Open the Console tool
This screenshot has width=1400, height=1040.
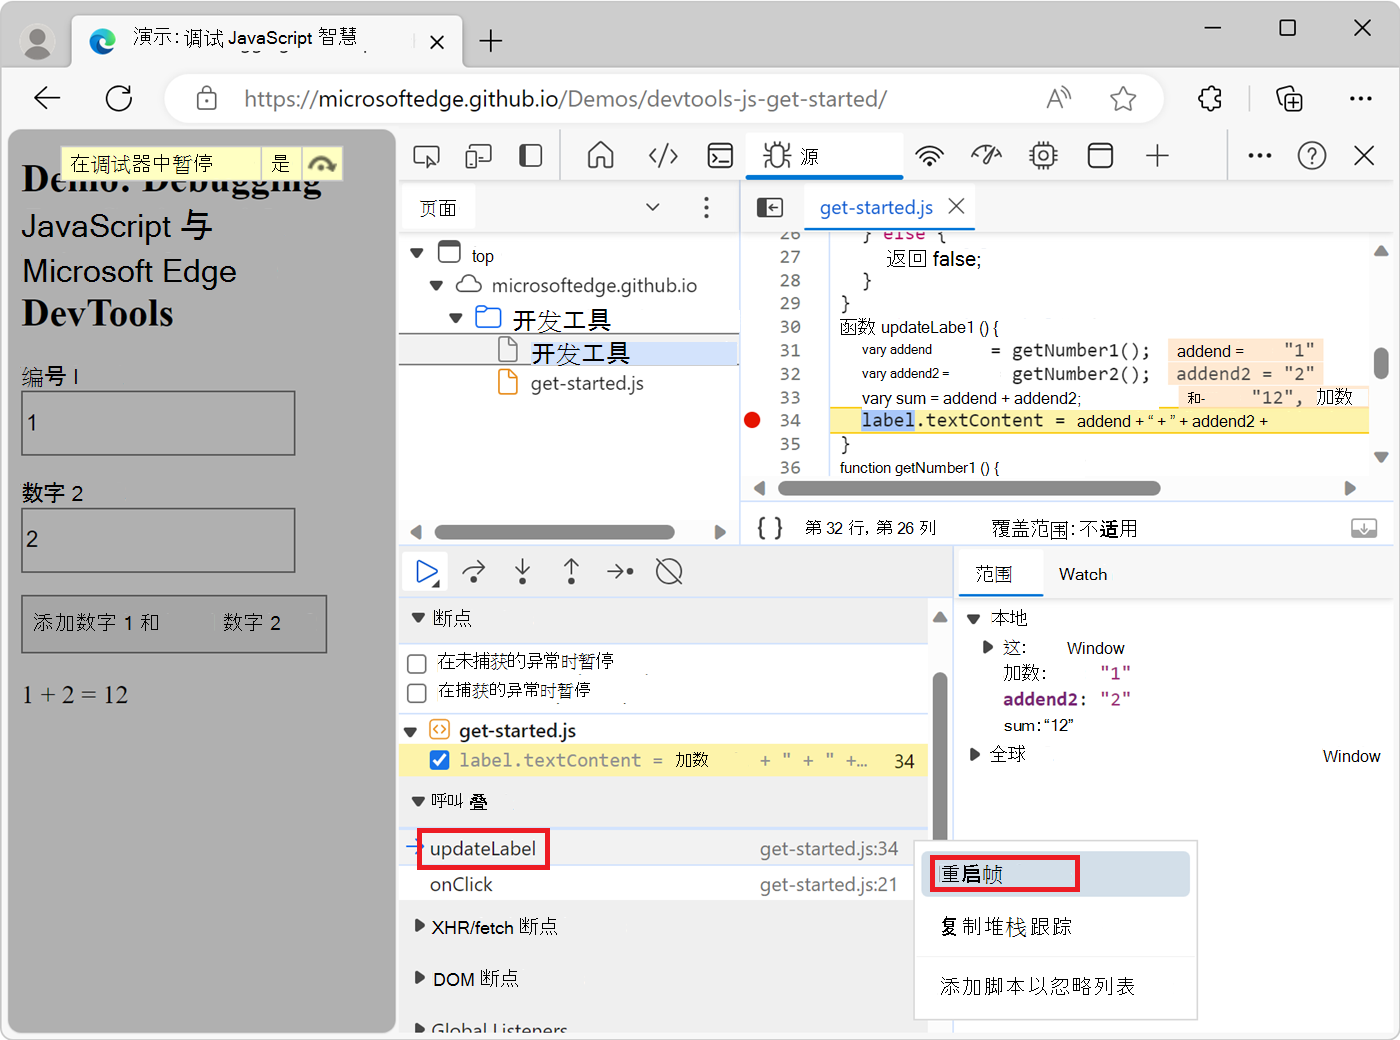[x=719, y=156]
